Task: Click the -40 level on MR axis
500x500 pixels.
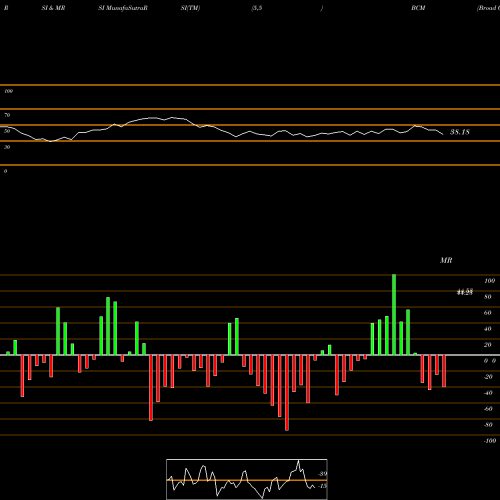Action: [x=488, y=393]
